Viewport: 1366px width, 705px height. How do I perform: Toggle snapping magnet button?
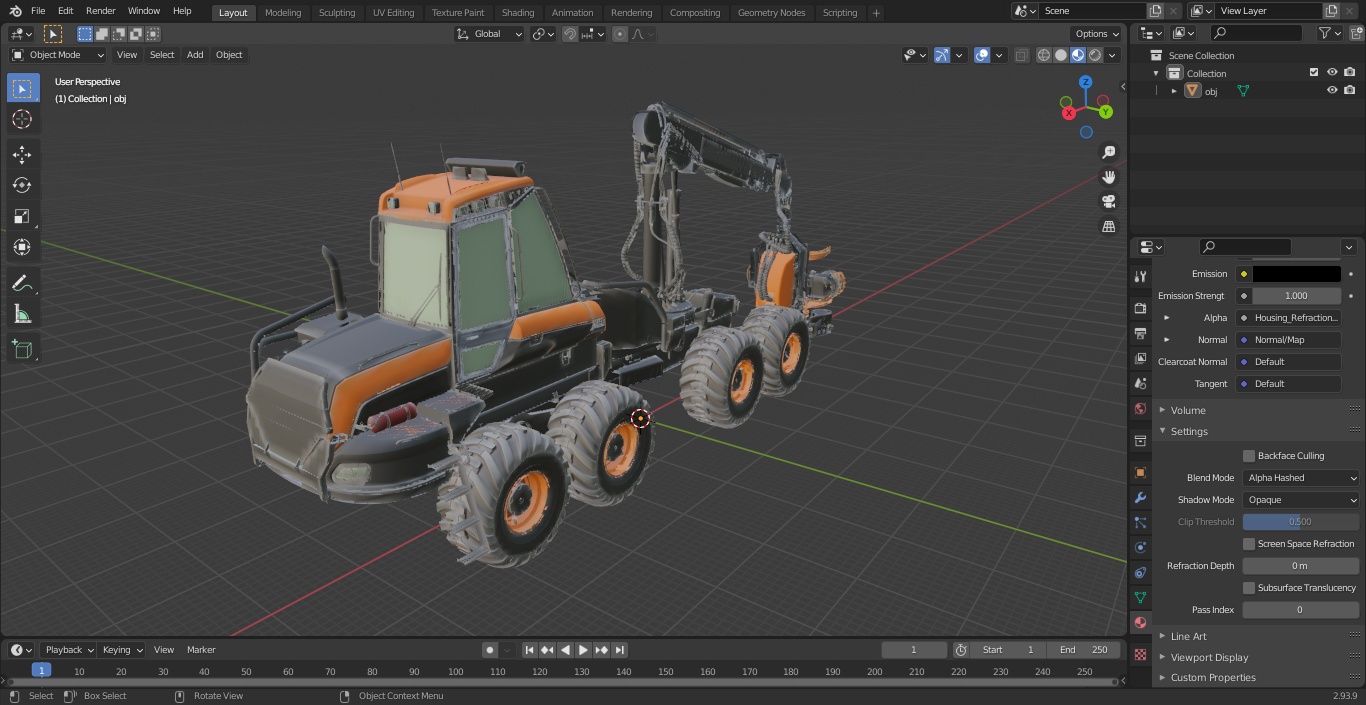coord(570,34)
